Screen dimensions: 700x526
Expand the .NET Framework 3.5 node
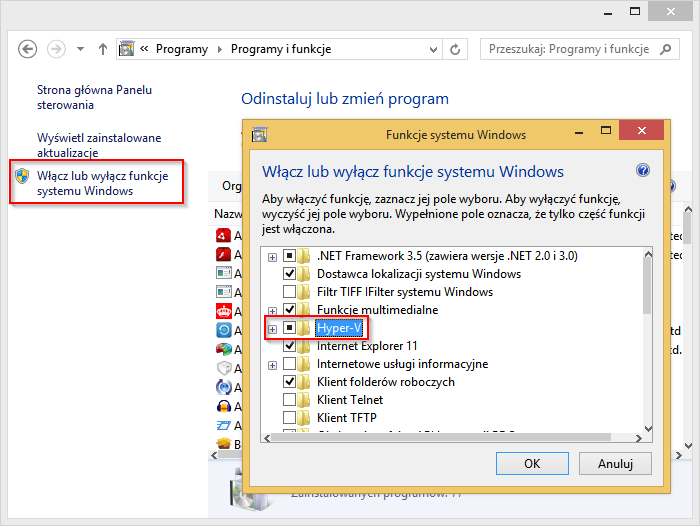pos(272,257)
